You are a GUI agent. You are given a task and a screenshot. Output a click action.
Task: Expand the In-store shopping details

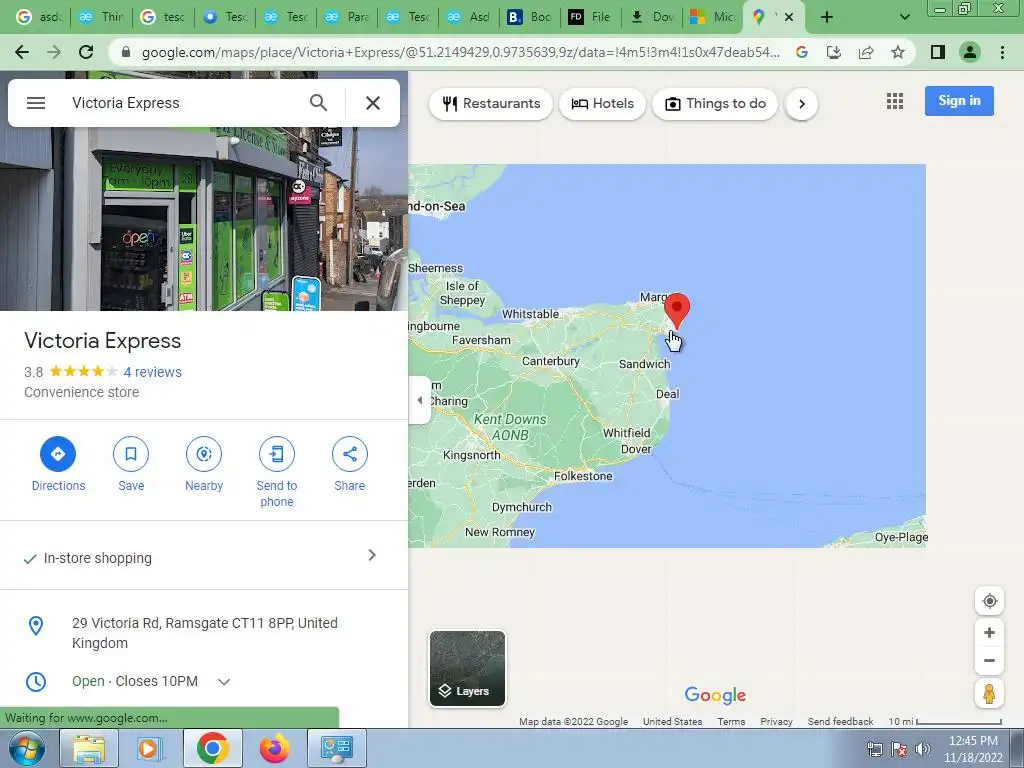click(204, 557)
